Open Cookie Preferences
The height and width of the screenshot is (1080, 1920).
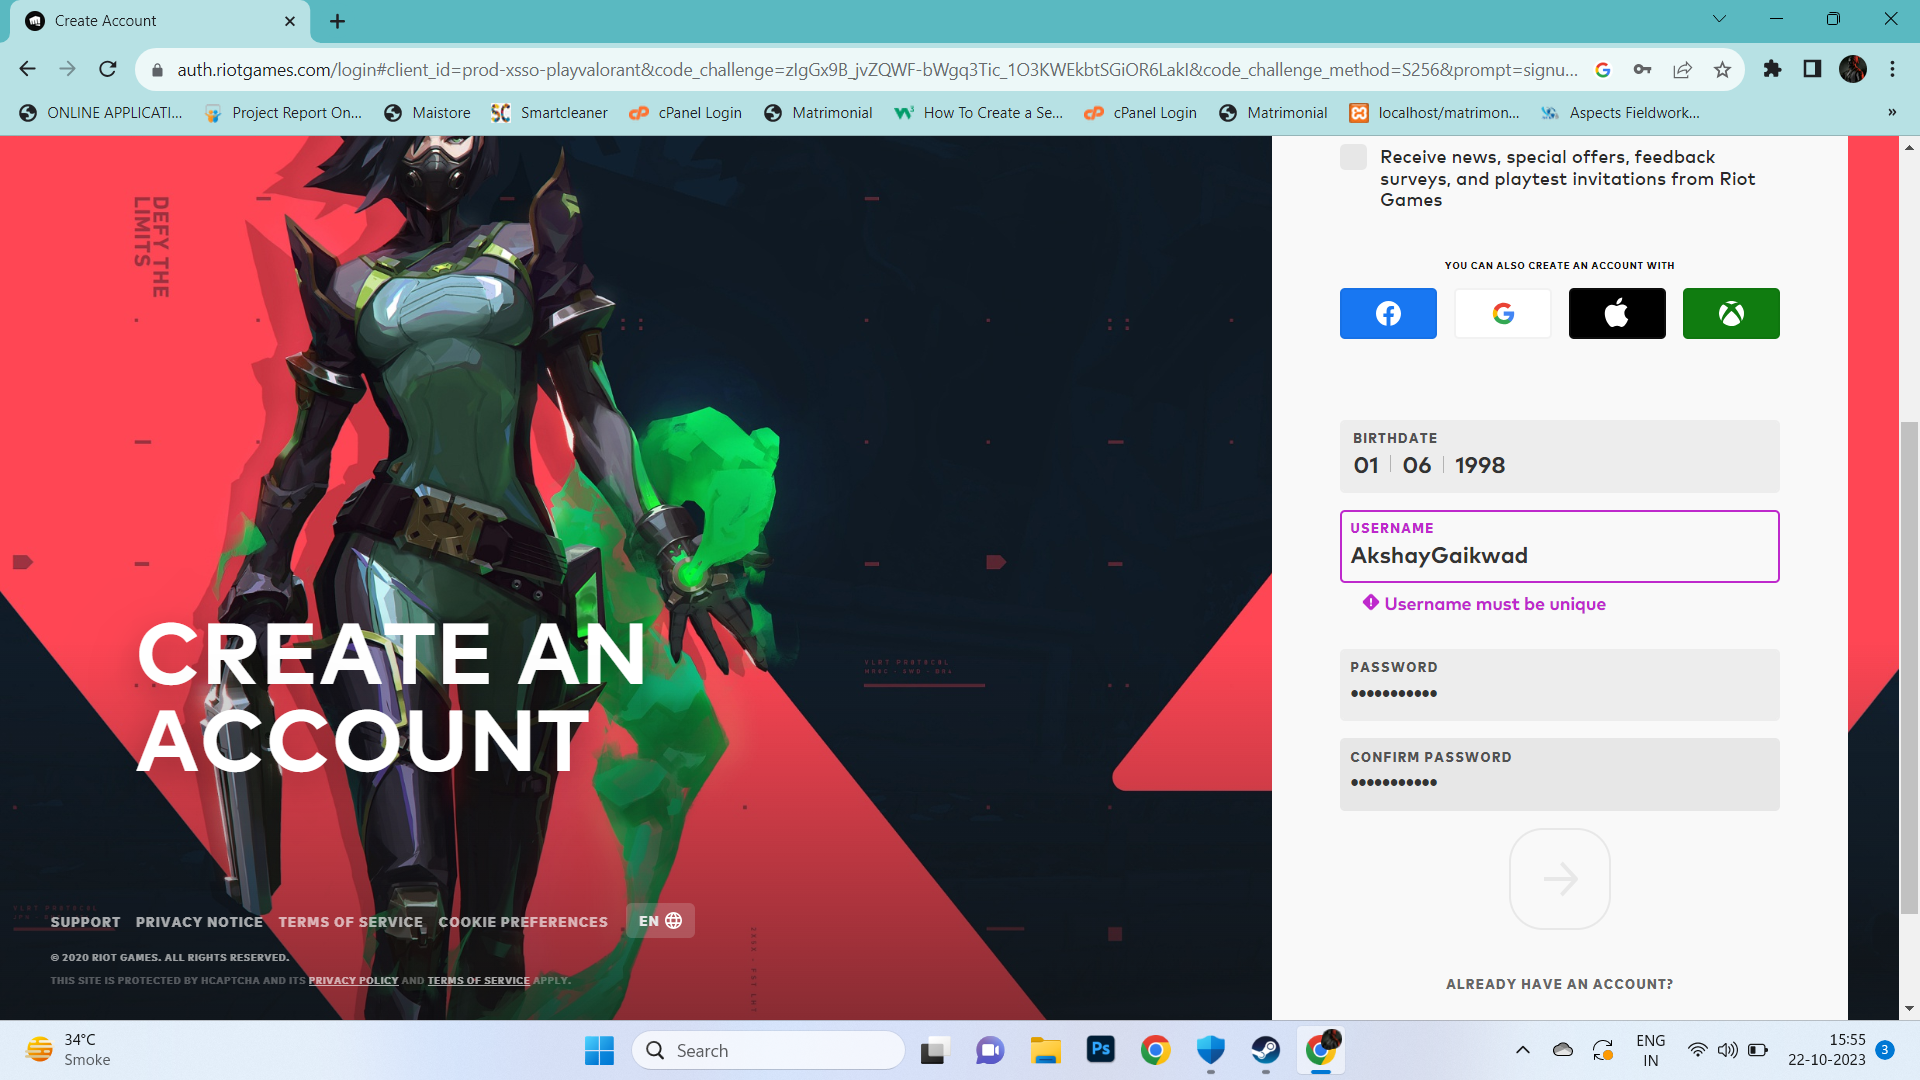click(x=523, y=922)
